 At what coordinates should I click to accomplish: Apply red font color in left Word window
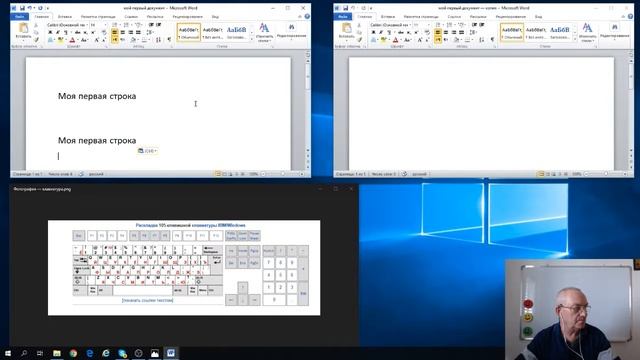(x=72, y=40)
